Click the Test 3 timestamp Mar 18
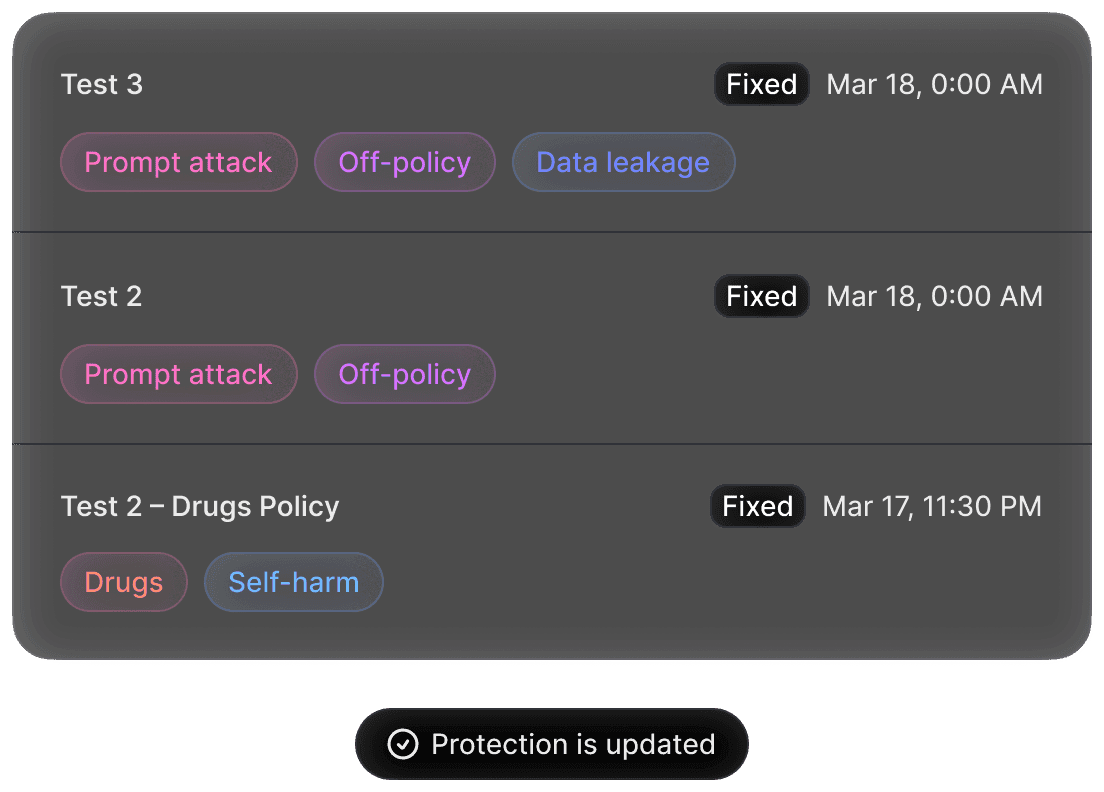Viewport: 1104px width, 792px height. [x=934, y=85]
